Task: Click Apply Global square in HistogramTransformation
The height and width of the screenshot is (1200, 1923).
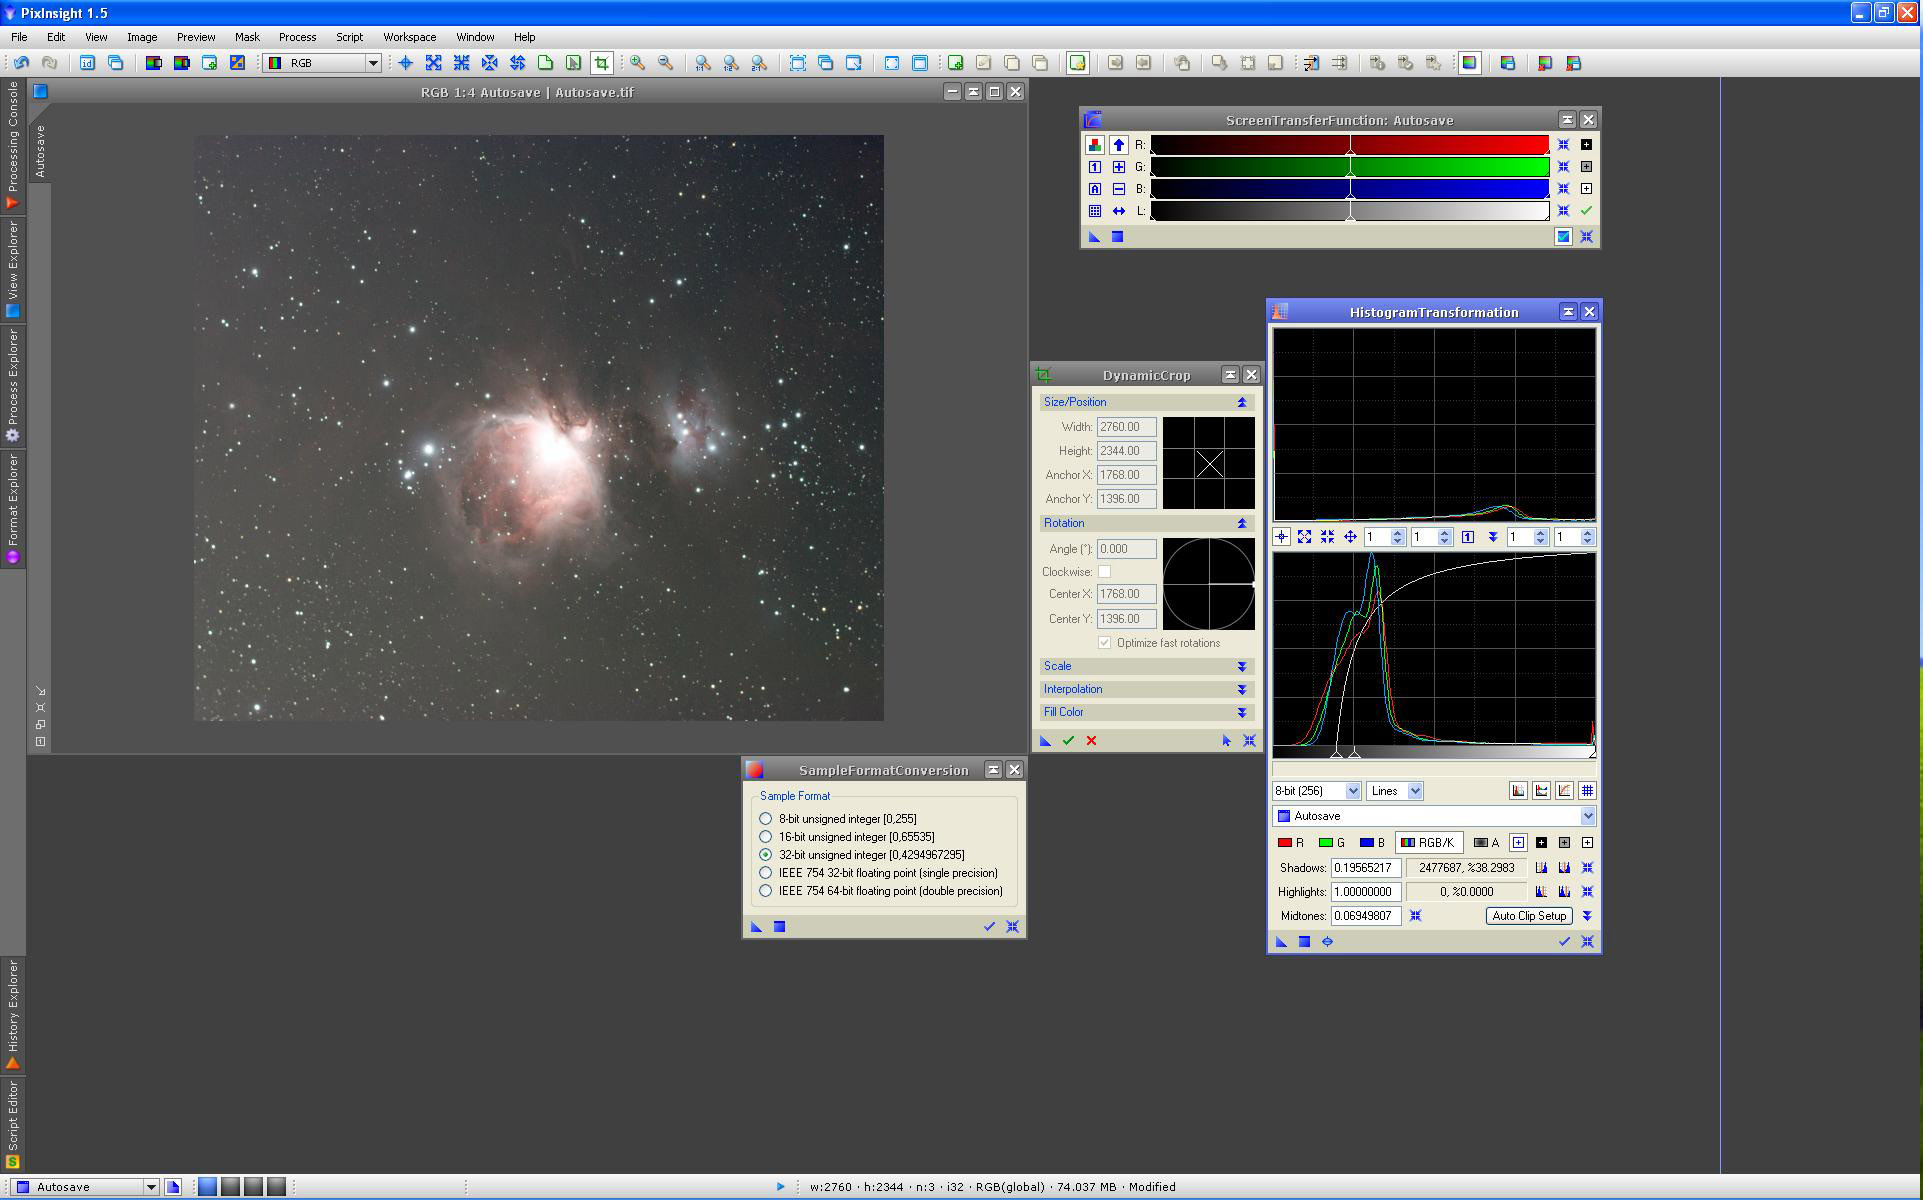Action: tap(1304, 942)
